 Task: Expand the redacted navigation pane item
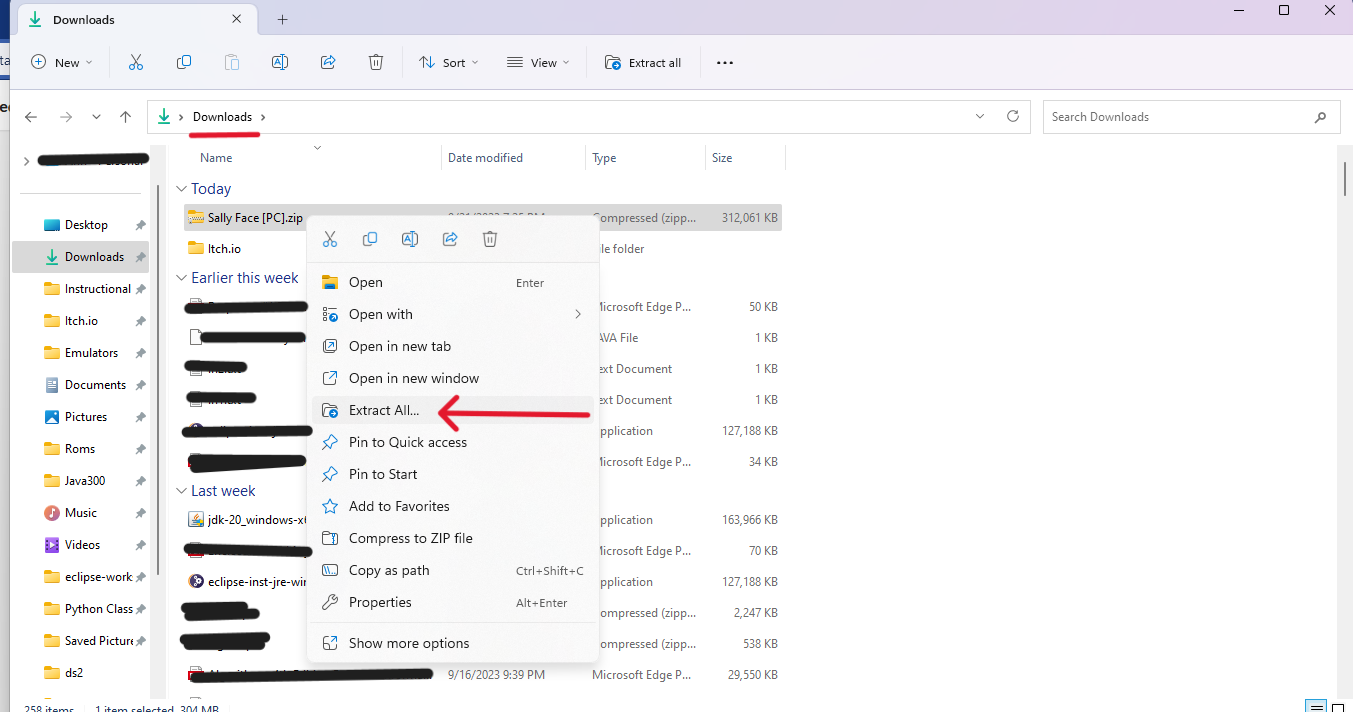coord(26,161)
